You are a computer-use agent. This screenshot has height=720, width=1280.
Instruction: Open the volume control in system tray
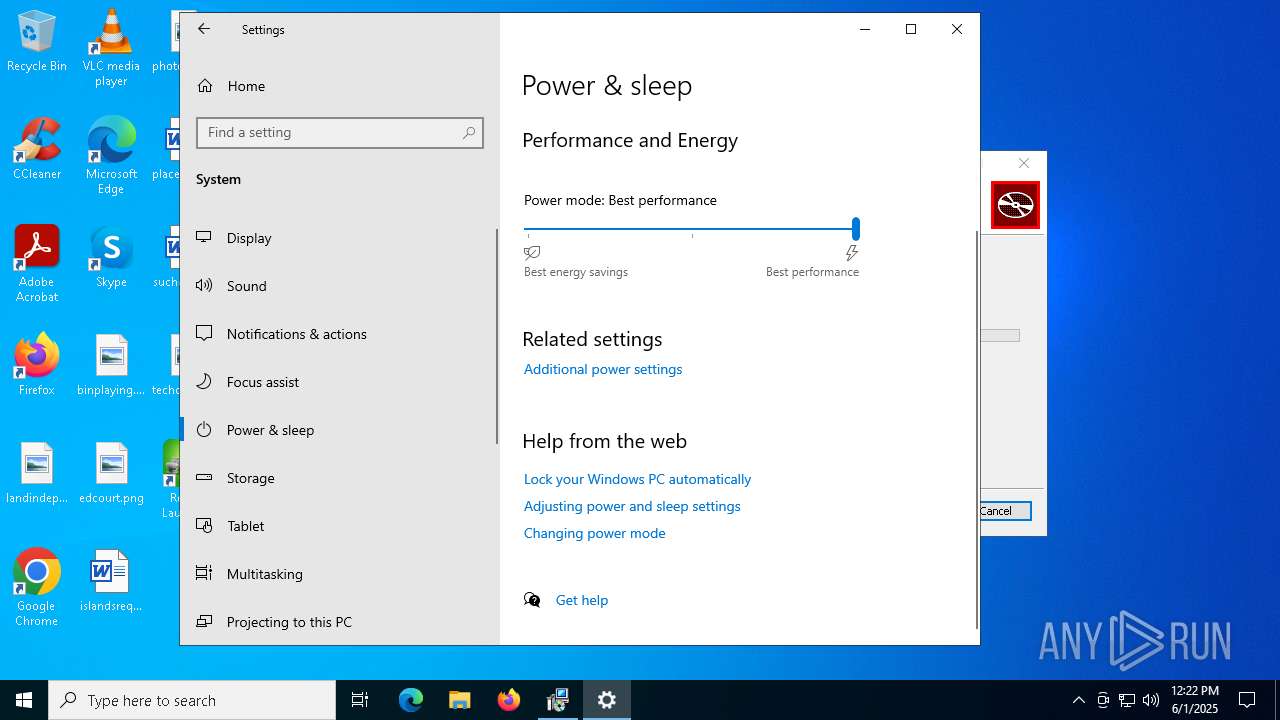pos(1151,700)
